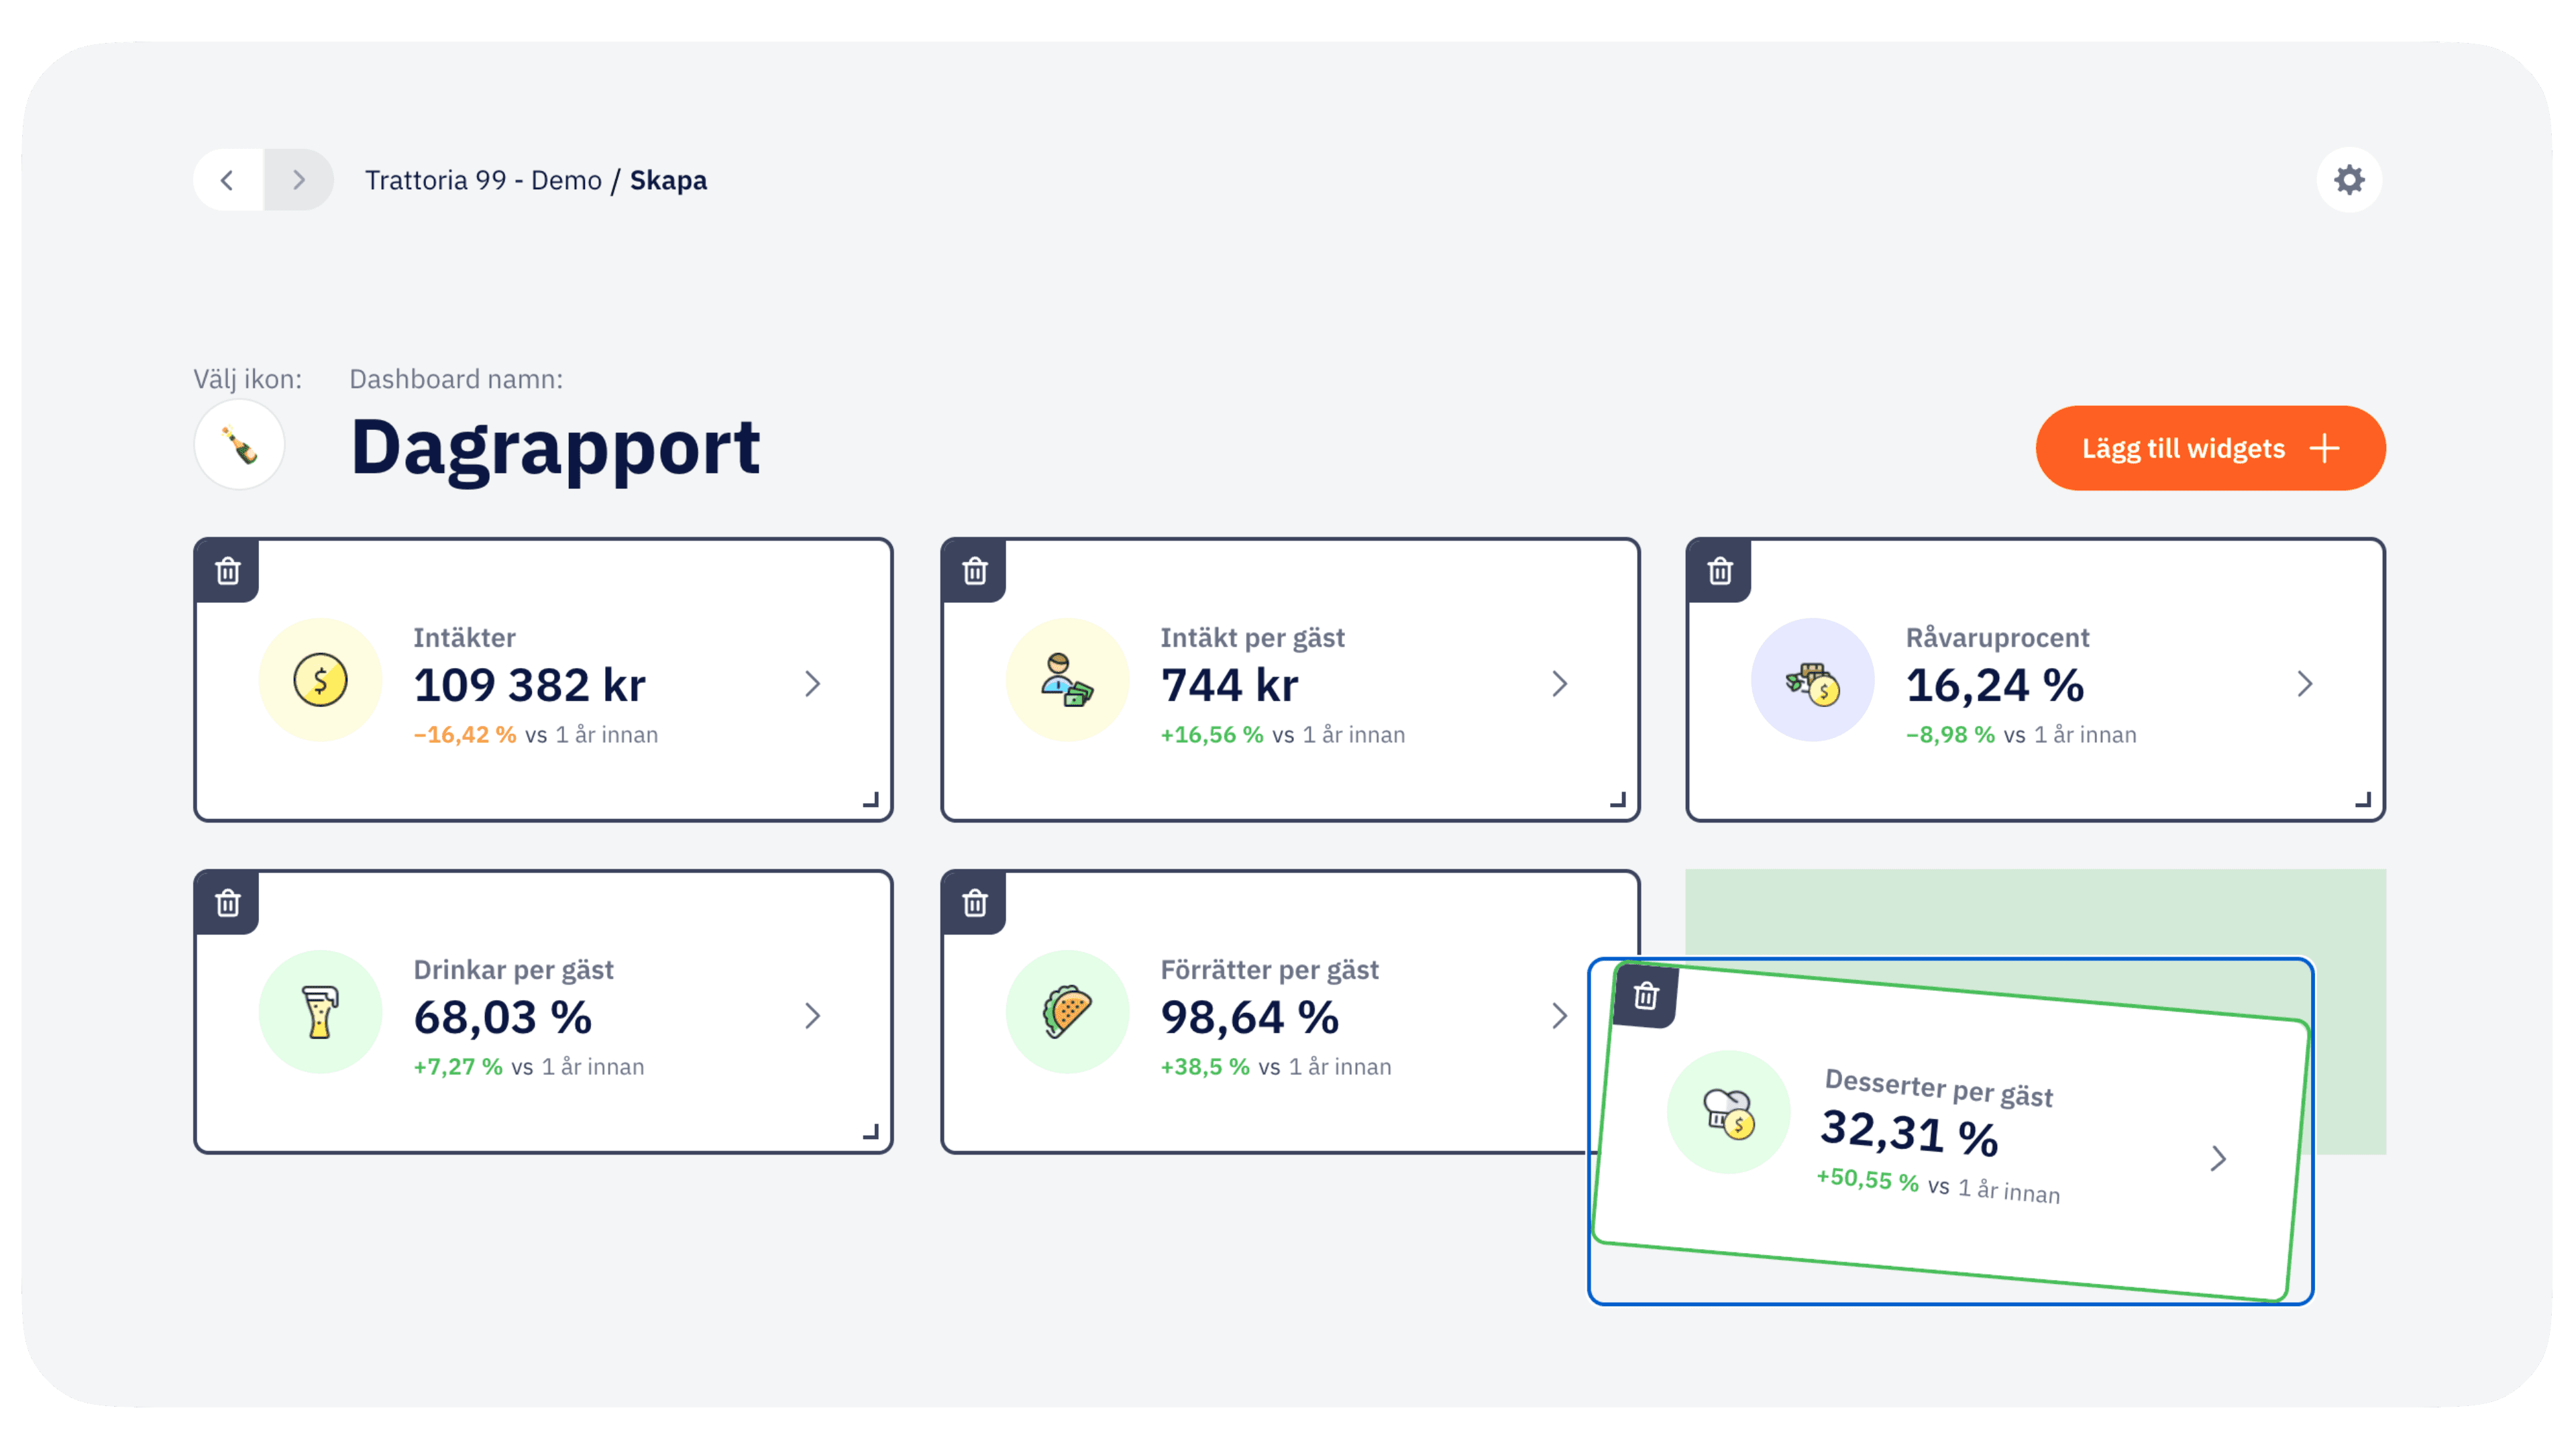Click the Välj ikon label
Image resolution: width=2576 pixels, height=1449 pixels.
pyautogui.click(x=247, y=379)
